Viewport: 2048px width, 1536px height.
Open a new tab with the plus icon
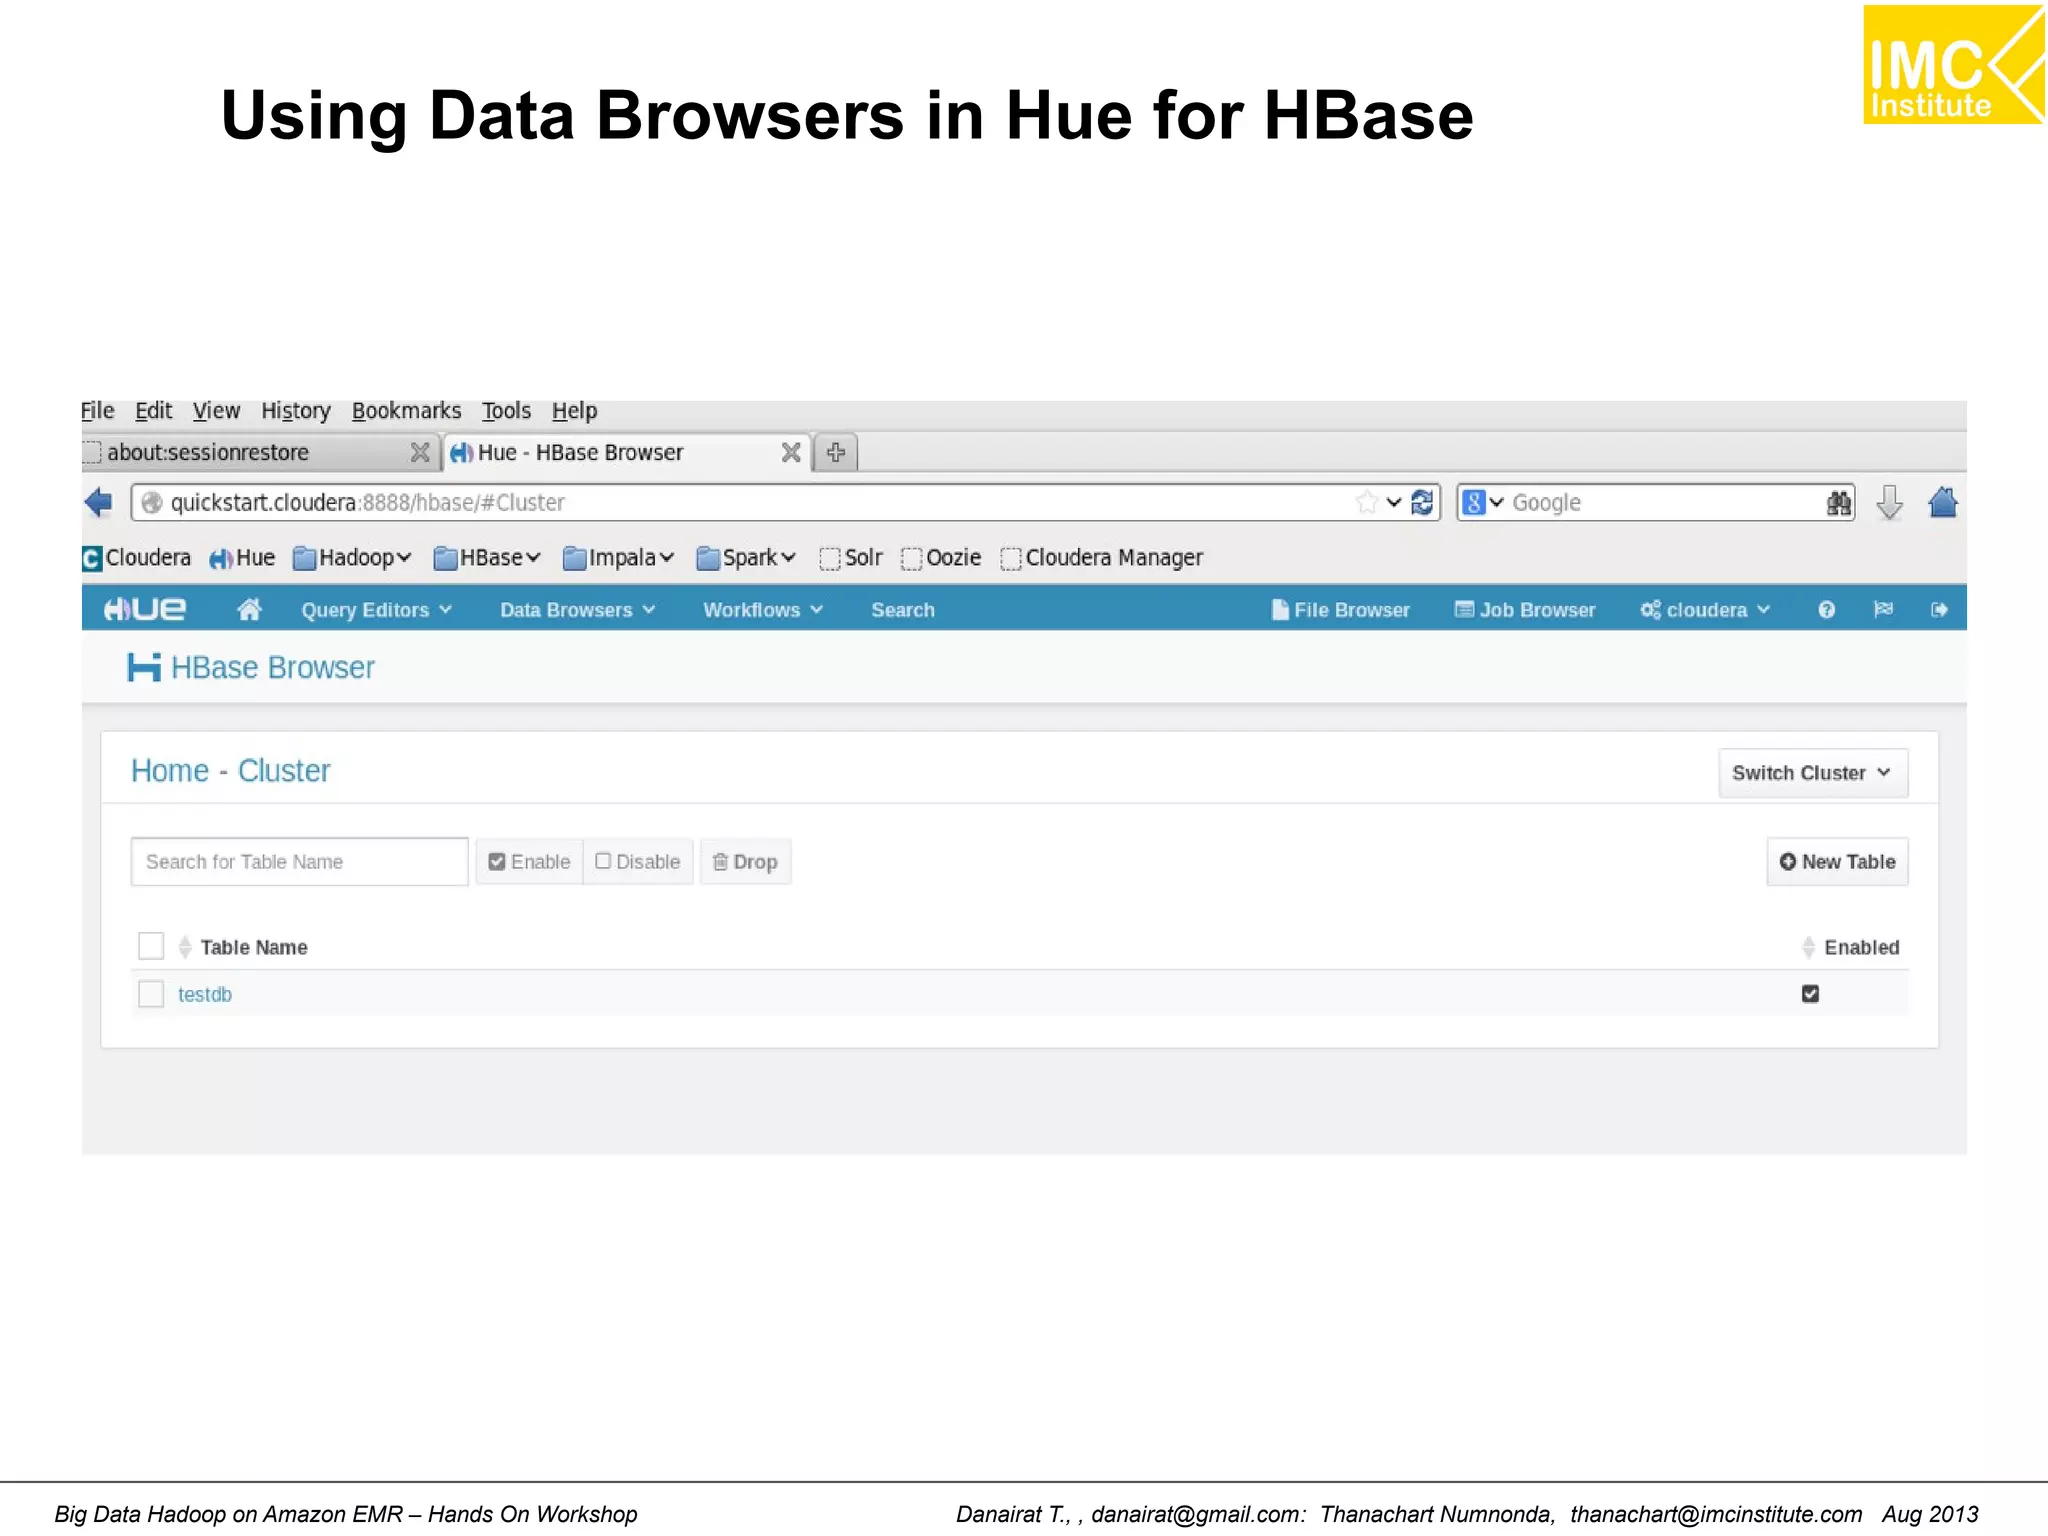tap(836, 452)
